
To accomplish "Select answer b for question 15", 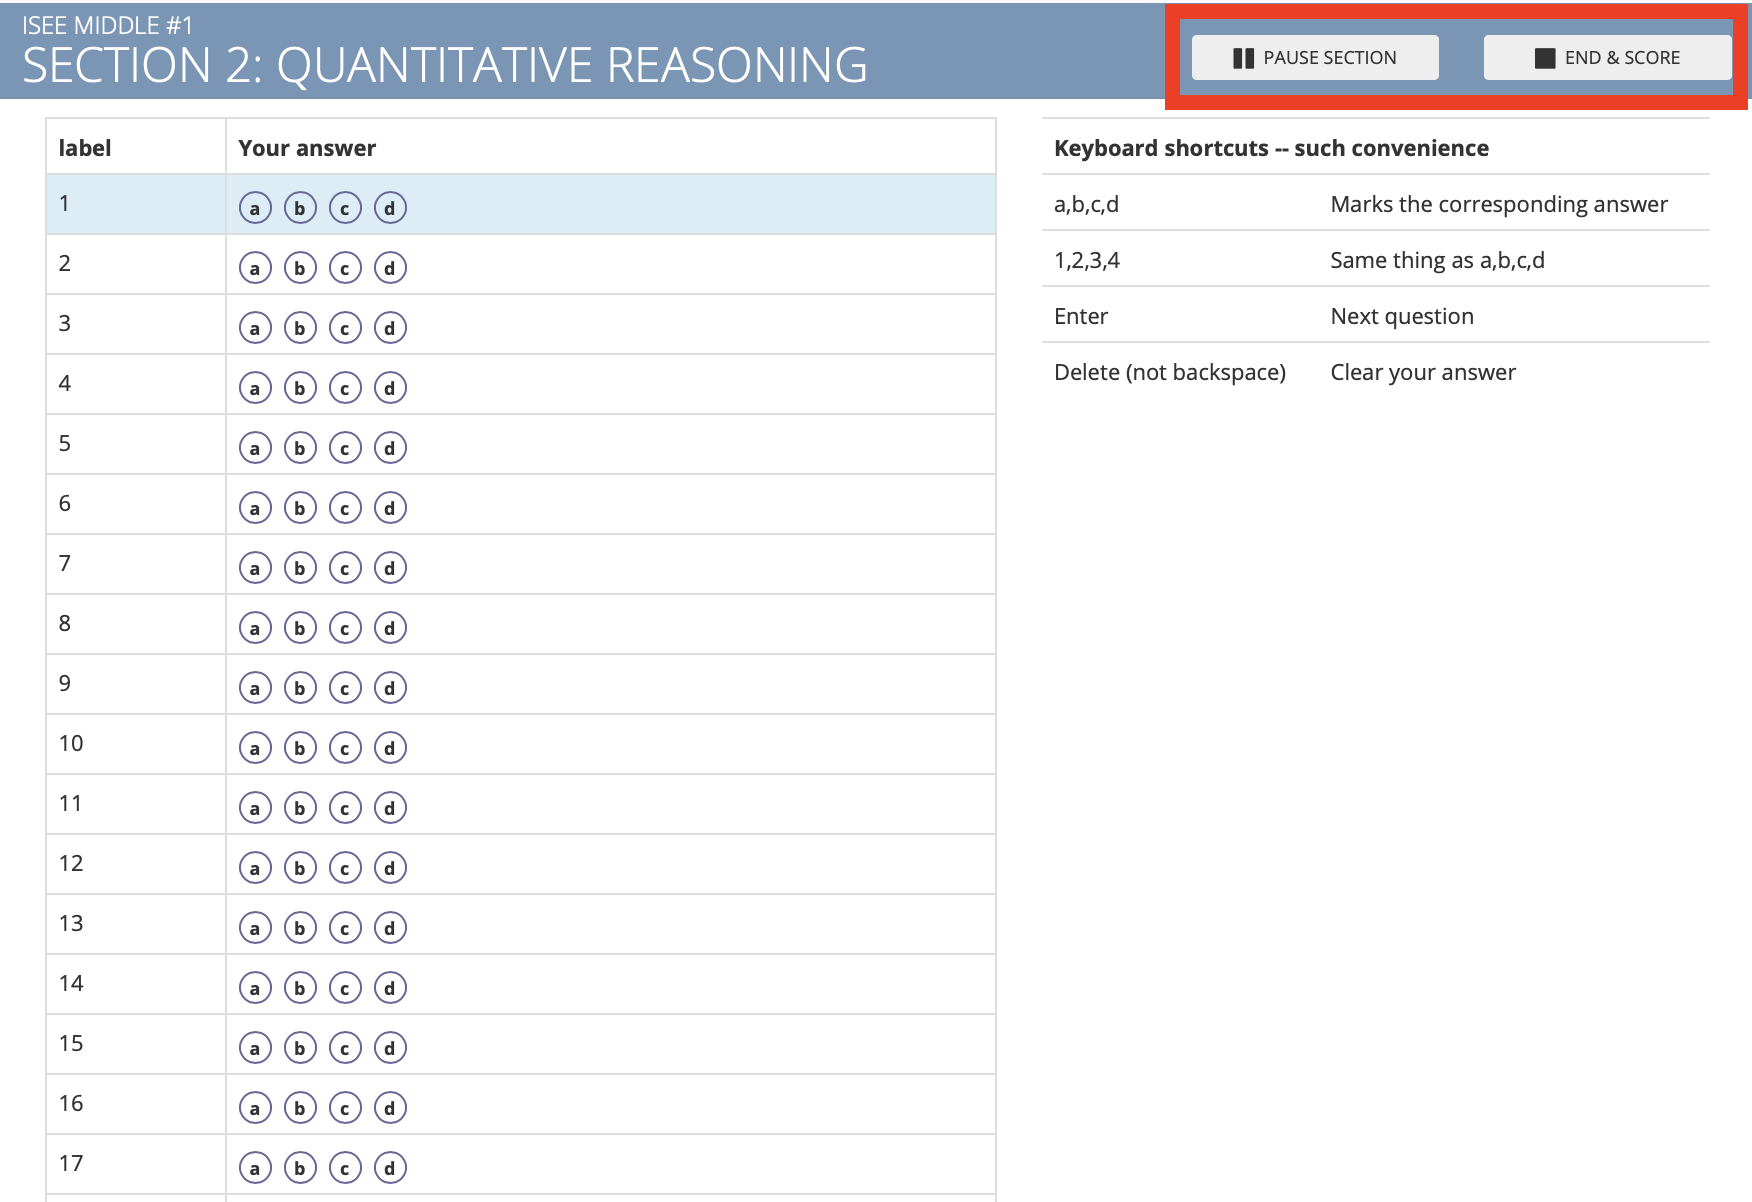I will (300, 1048).
